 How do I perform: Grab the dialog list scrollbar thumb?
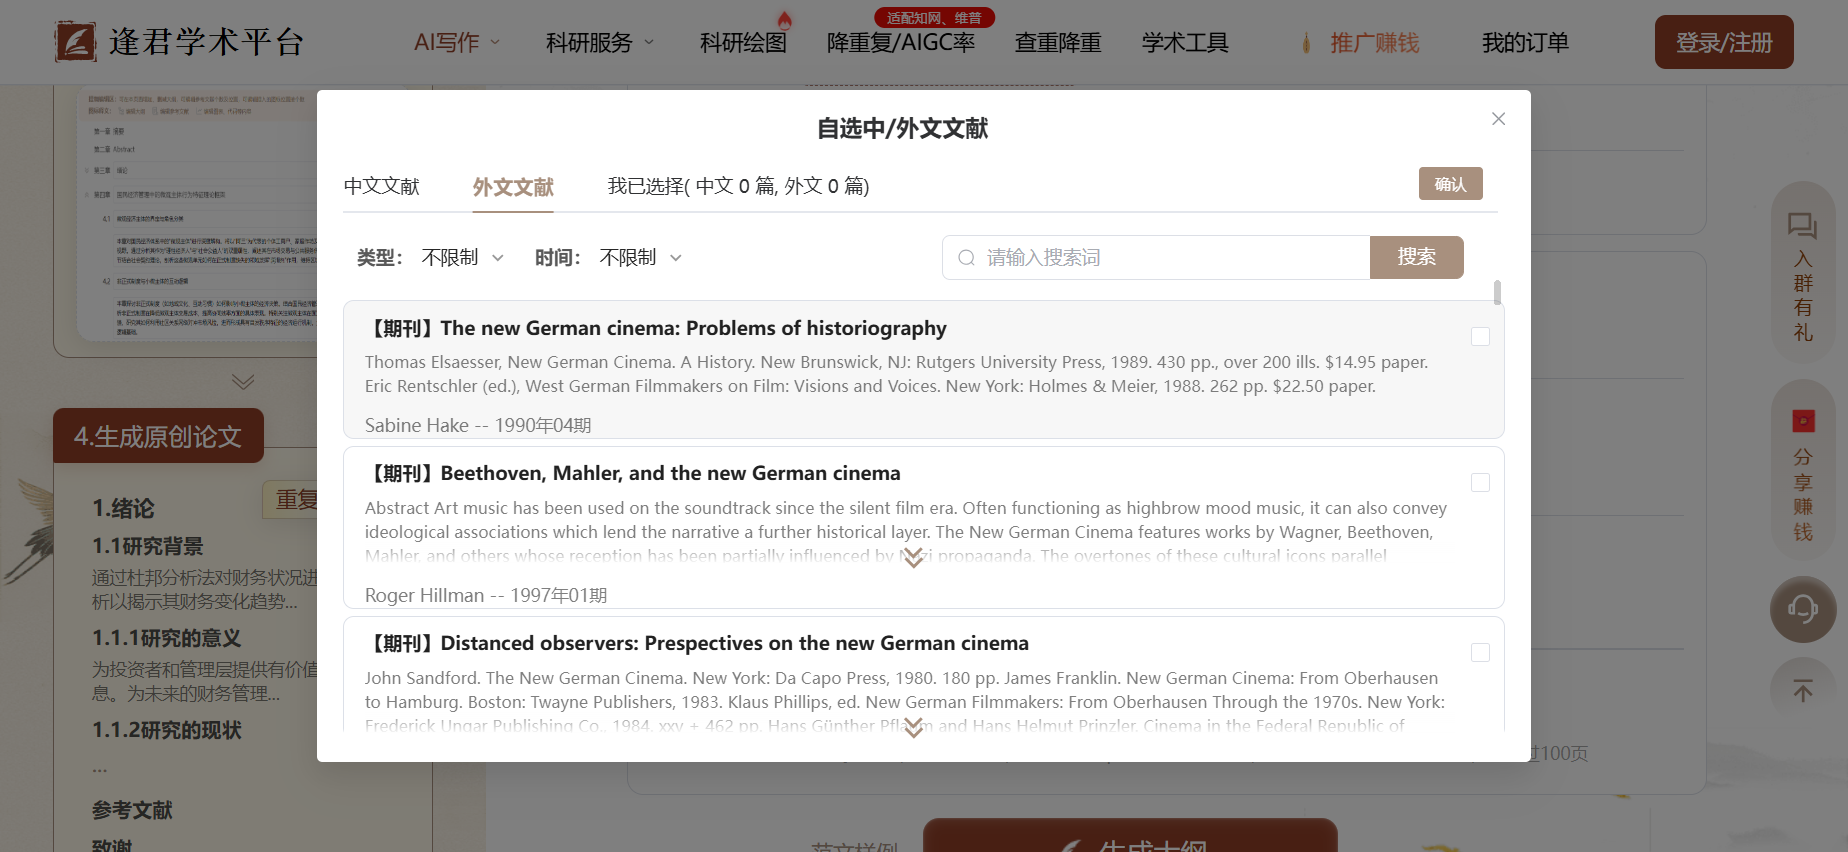pos(1497,292)
